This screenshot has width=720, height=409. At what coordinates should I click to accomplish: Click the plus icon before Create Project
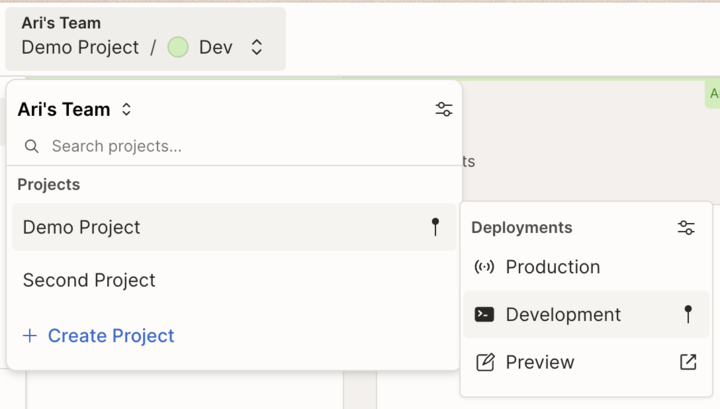(30, 336)
